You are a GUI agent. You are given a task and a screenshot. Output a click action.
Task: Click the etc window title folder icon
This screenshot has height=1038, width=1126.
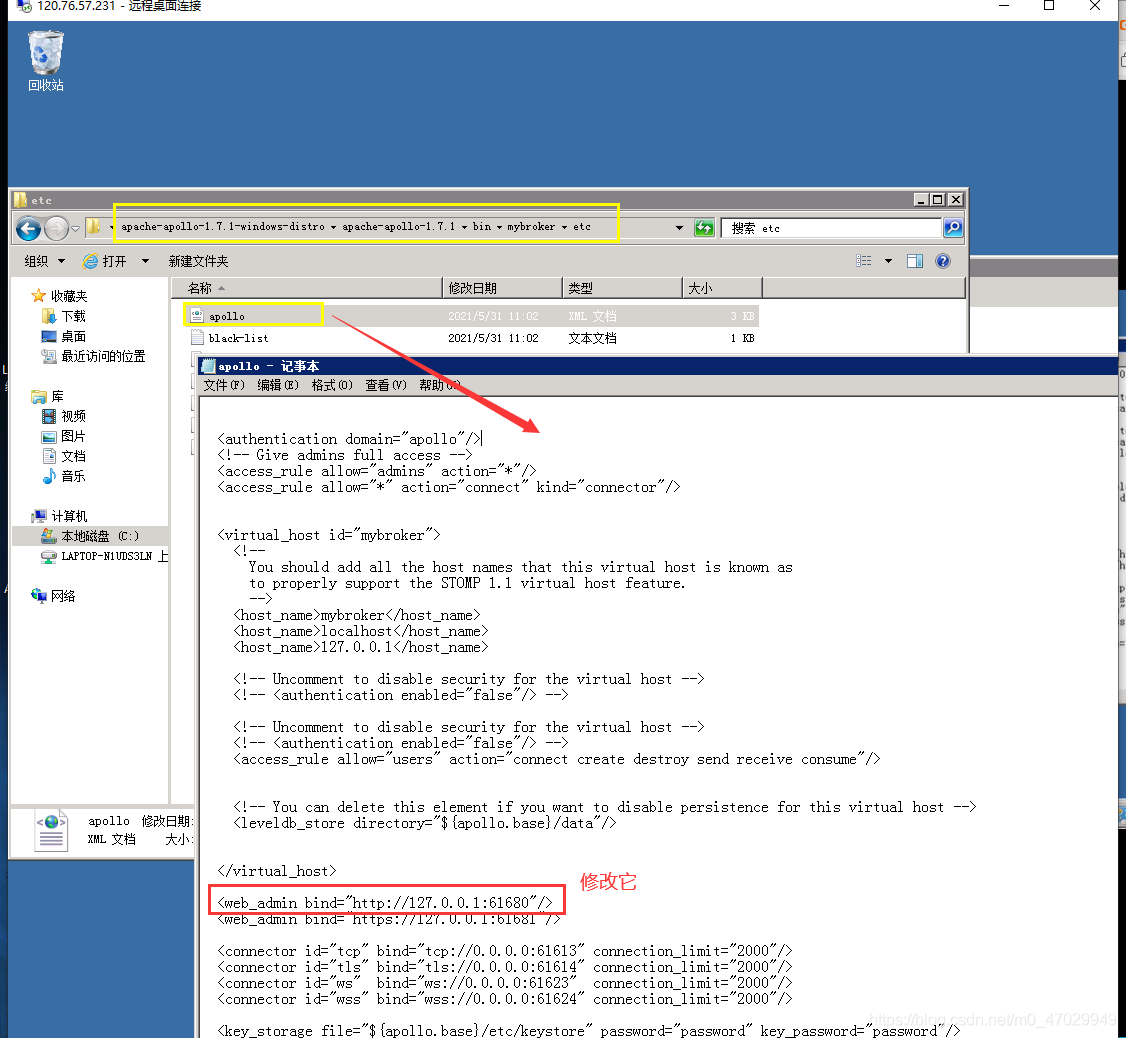[x=21, y=200]
